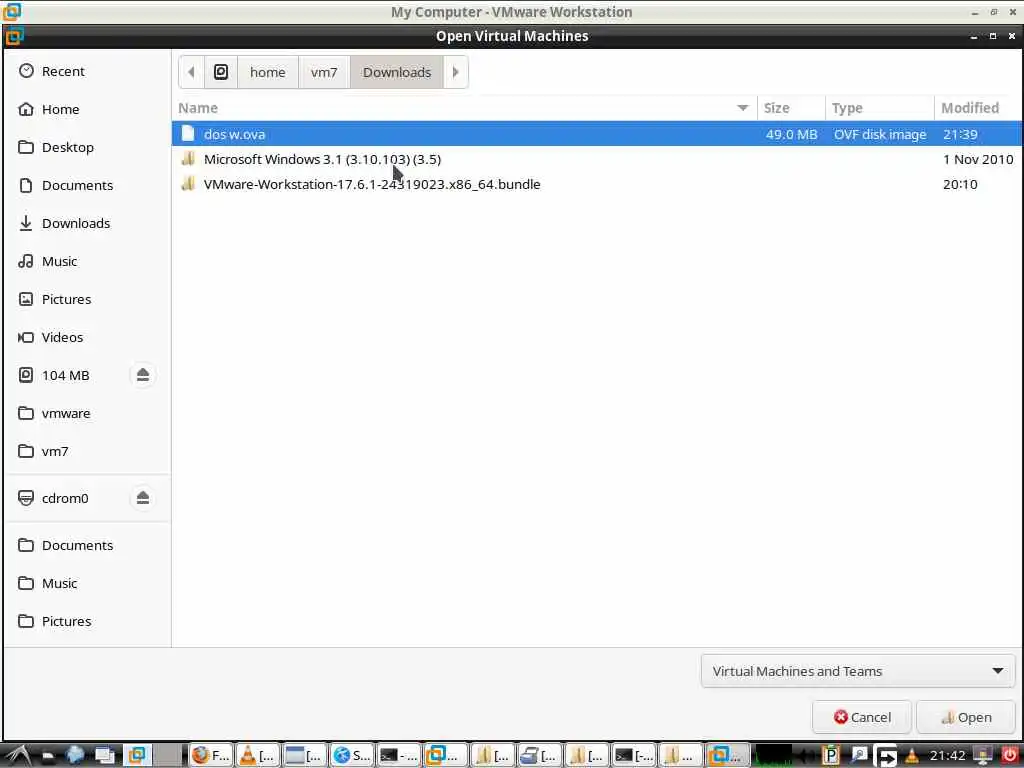The image size is (1024, 768).
Task: Open the application menu at taskbar left
Action: (x=18, y=756)
